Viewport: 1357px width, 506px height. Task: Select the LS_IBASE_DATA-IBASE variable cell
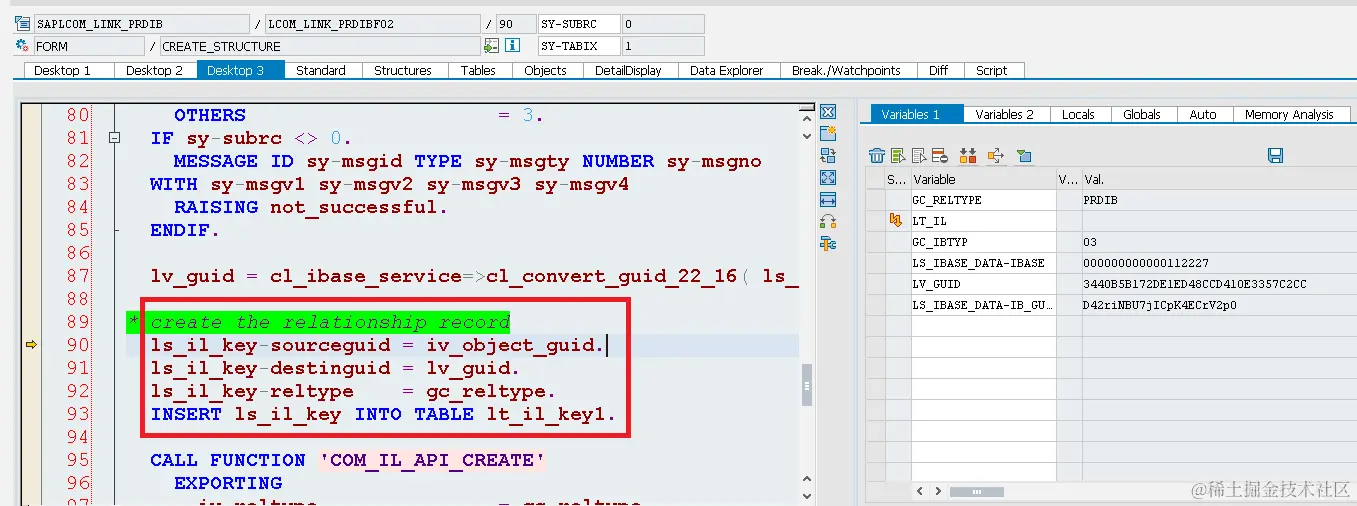pos(982,263)
